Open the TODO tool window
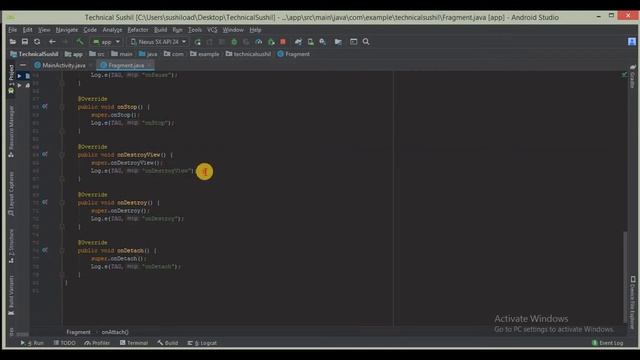Screen dimensions: 640x360 pyautogui.click(x=64, y=343)
